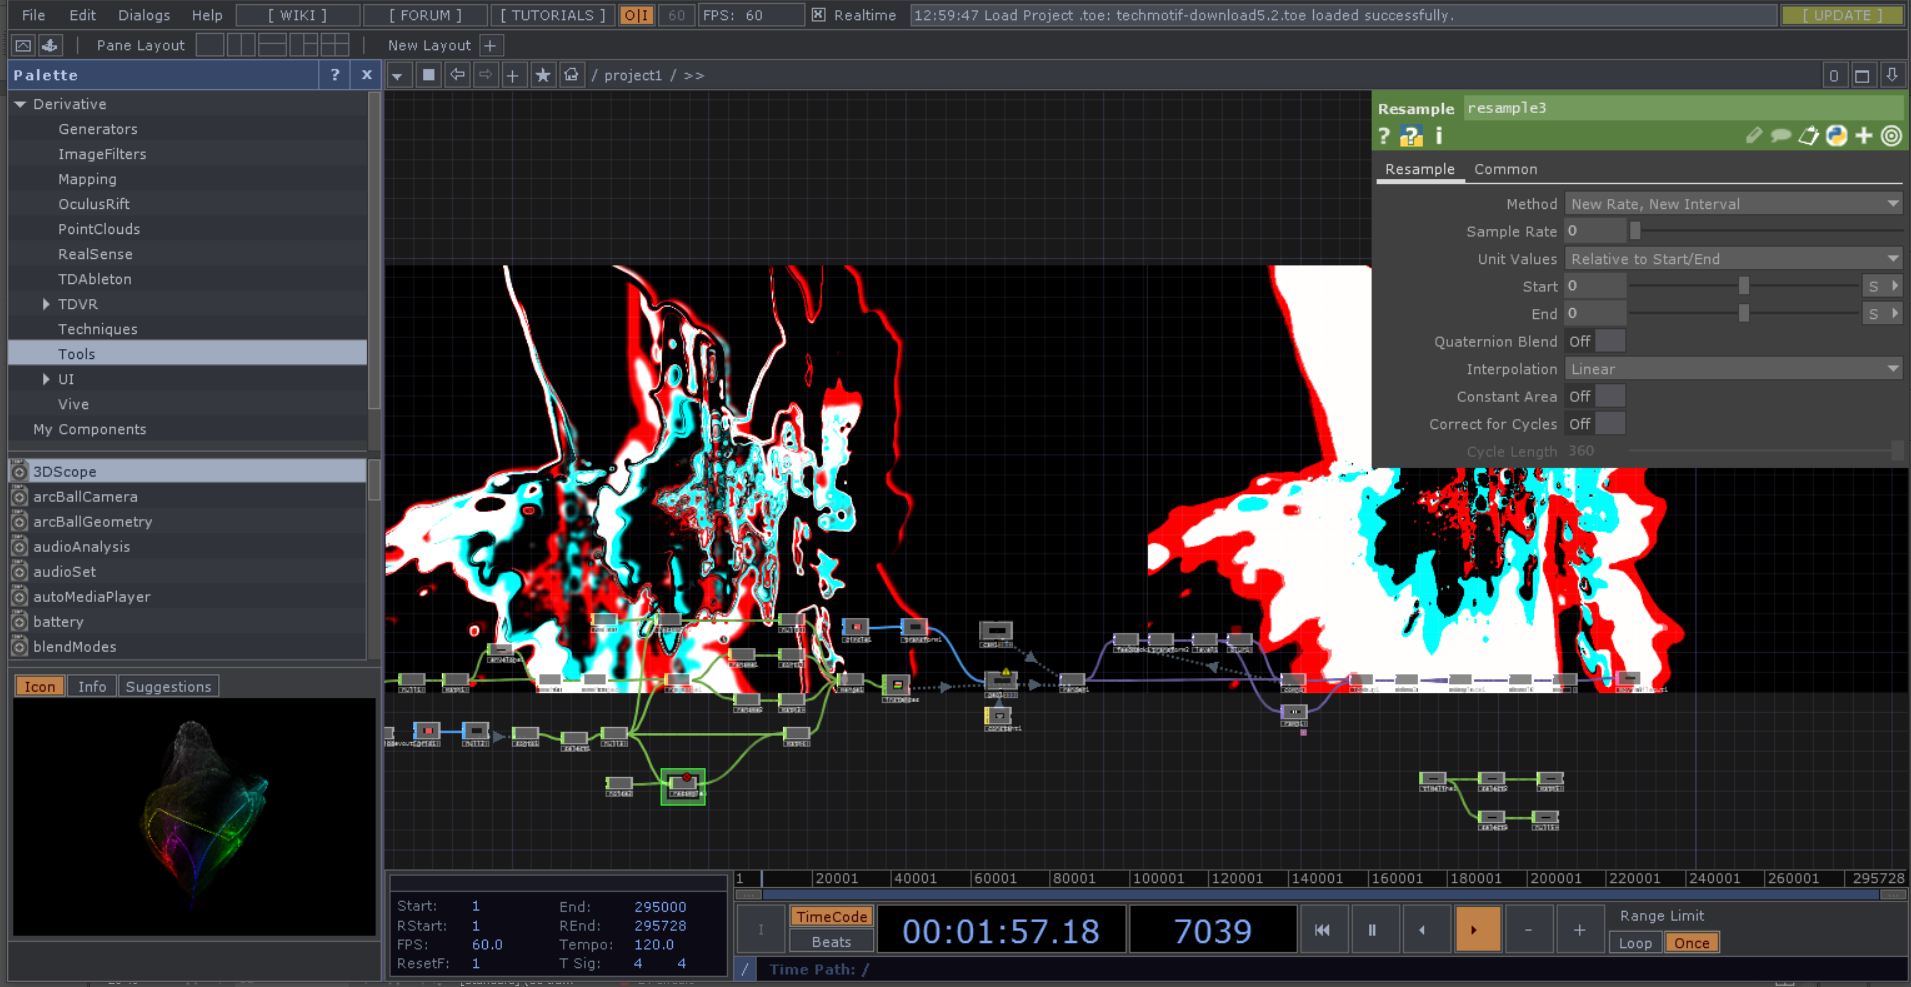Open the Python help icon in parameter panel
This screenshot has height=987, width=1911.
(1411, 136)
